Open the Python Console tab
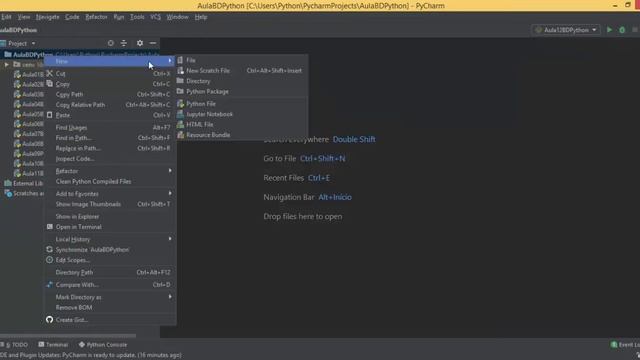Viewport: 640px width, 360px height. point(103,344)
